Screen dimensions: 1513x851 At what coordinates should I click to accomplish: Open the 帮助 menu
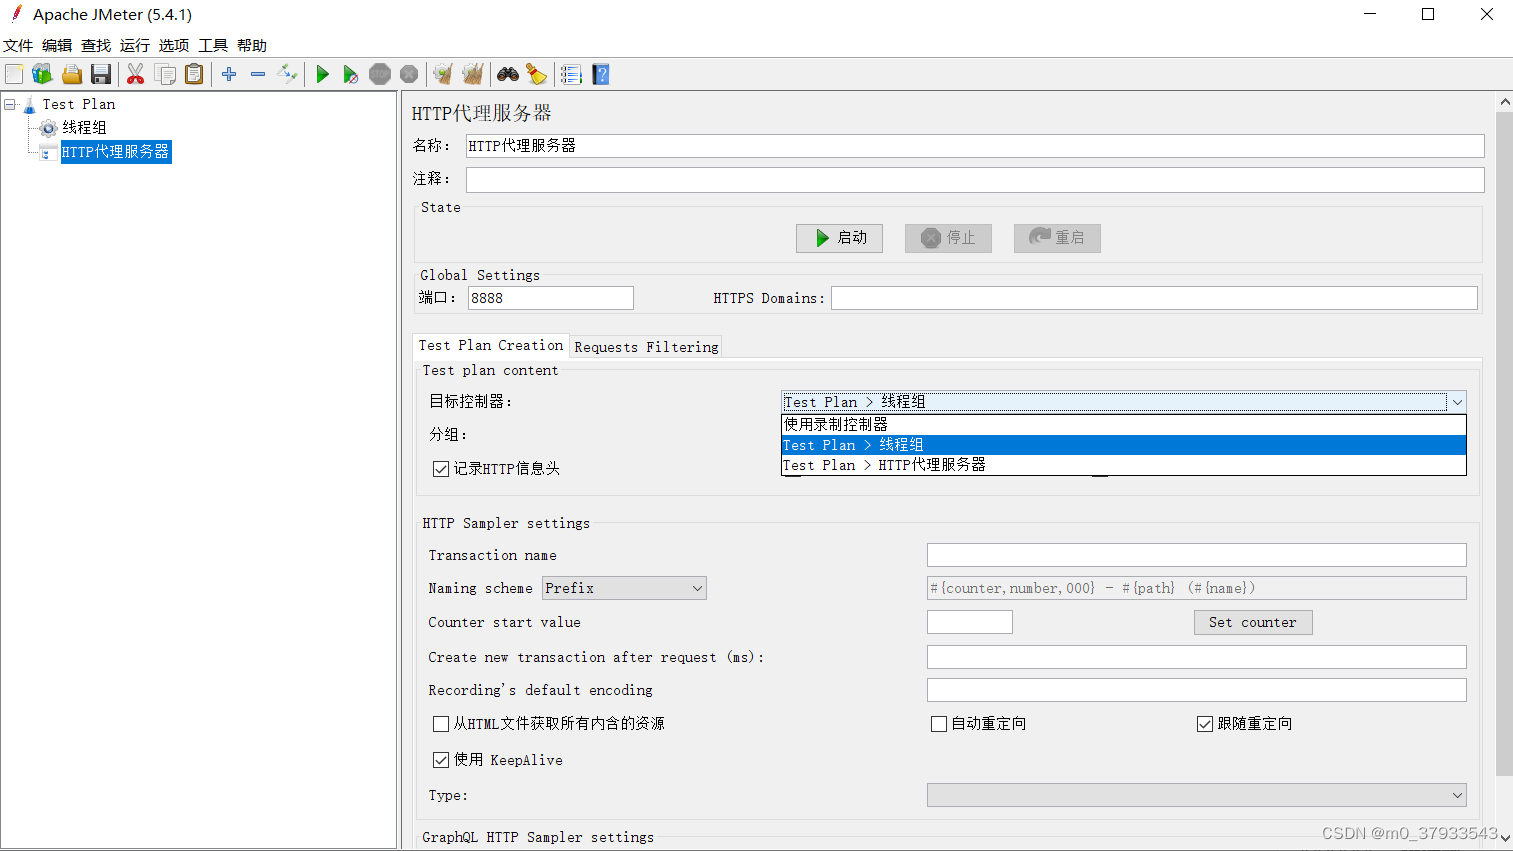click(252, 45)
